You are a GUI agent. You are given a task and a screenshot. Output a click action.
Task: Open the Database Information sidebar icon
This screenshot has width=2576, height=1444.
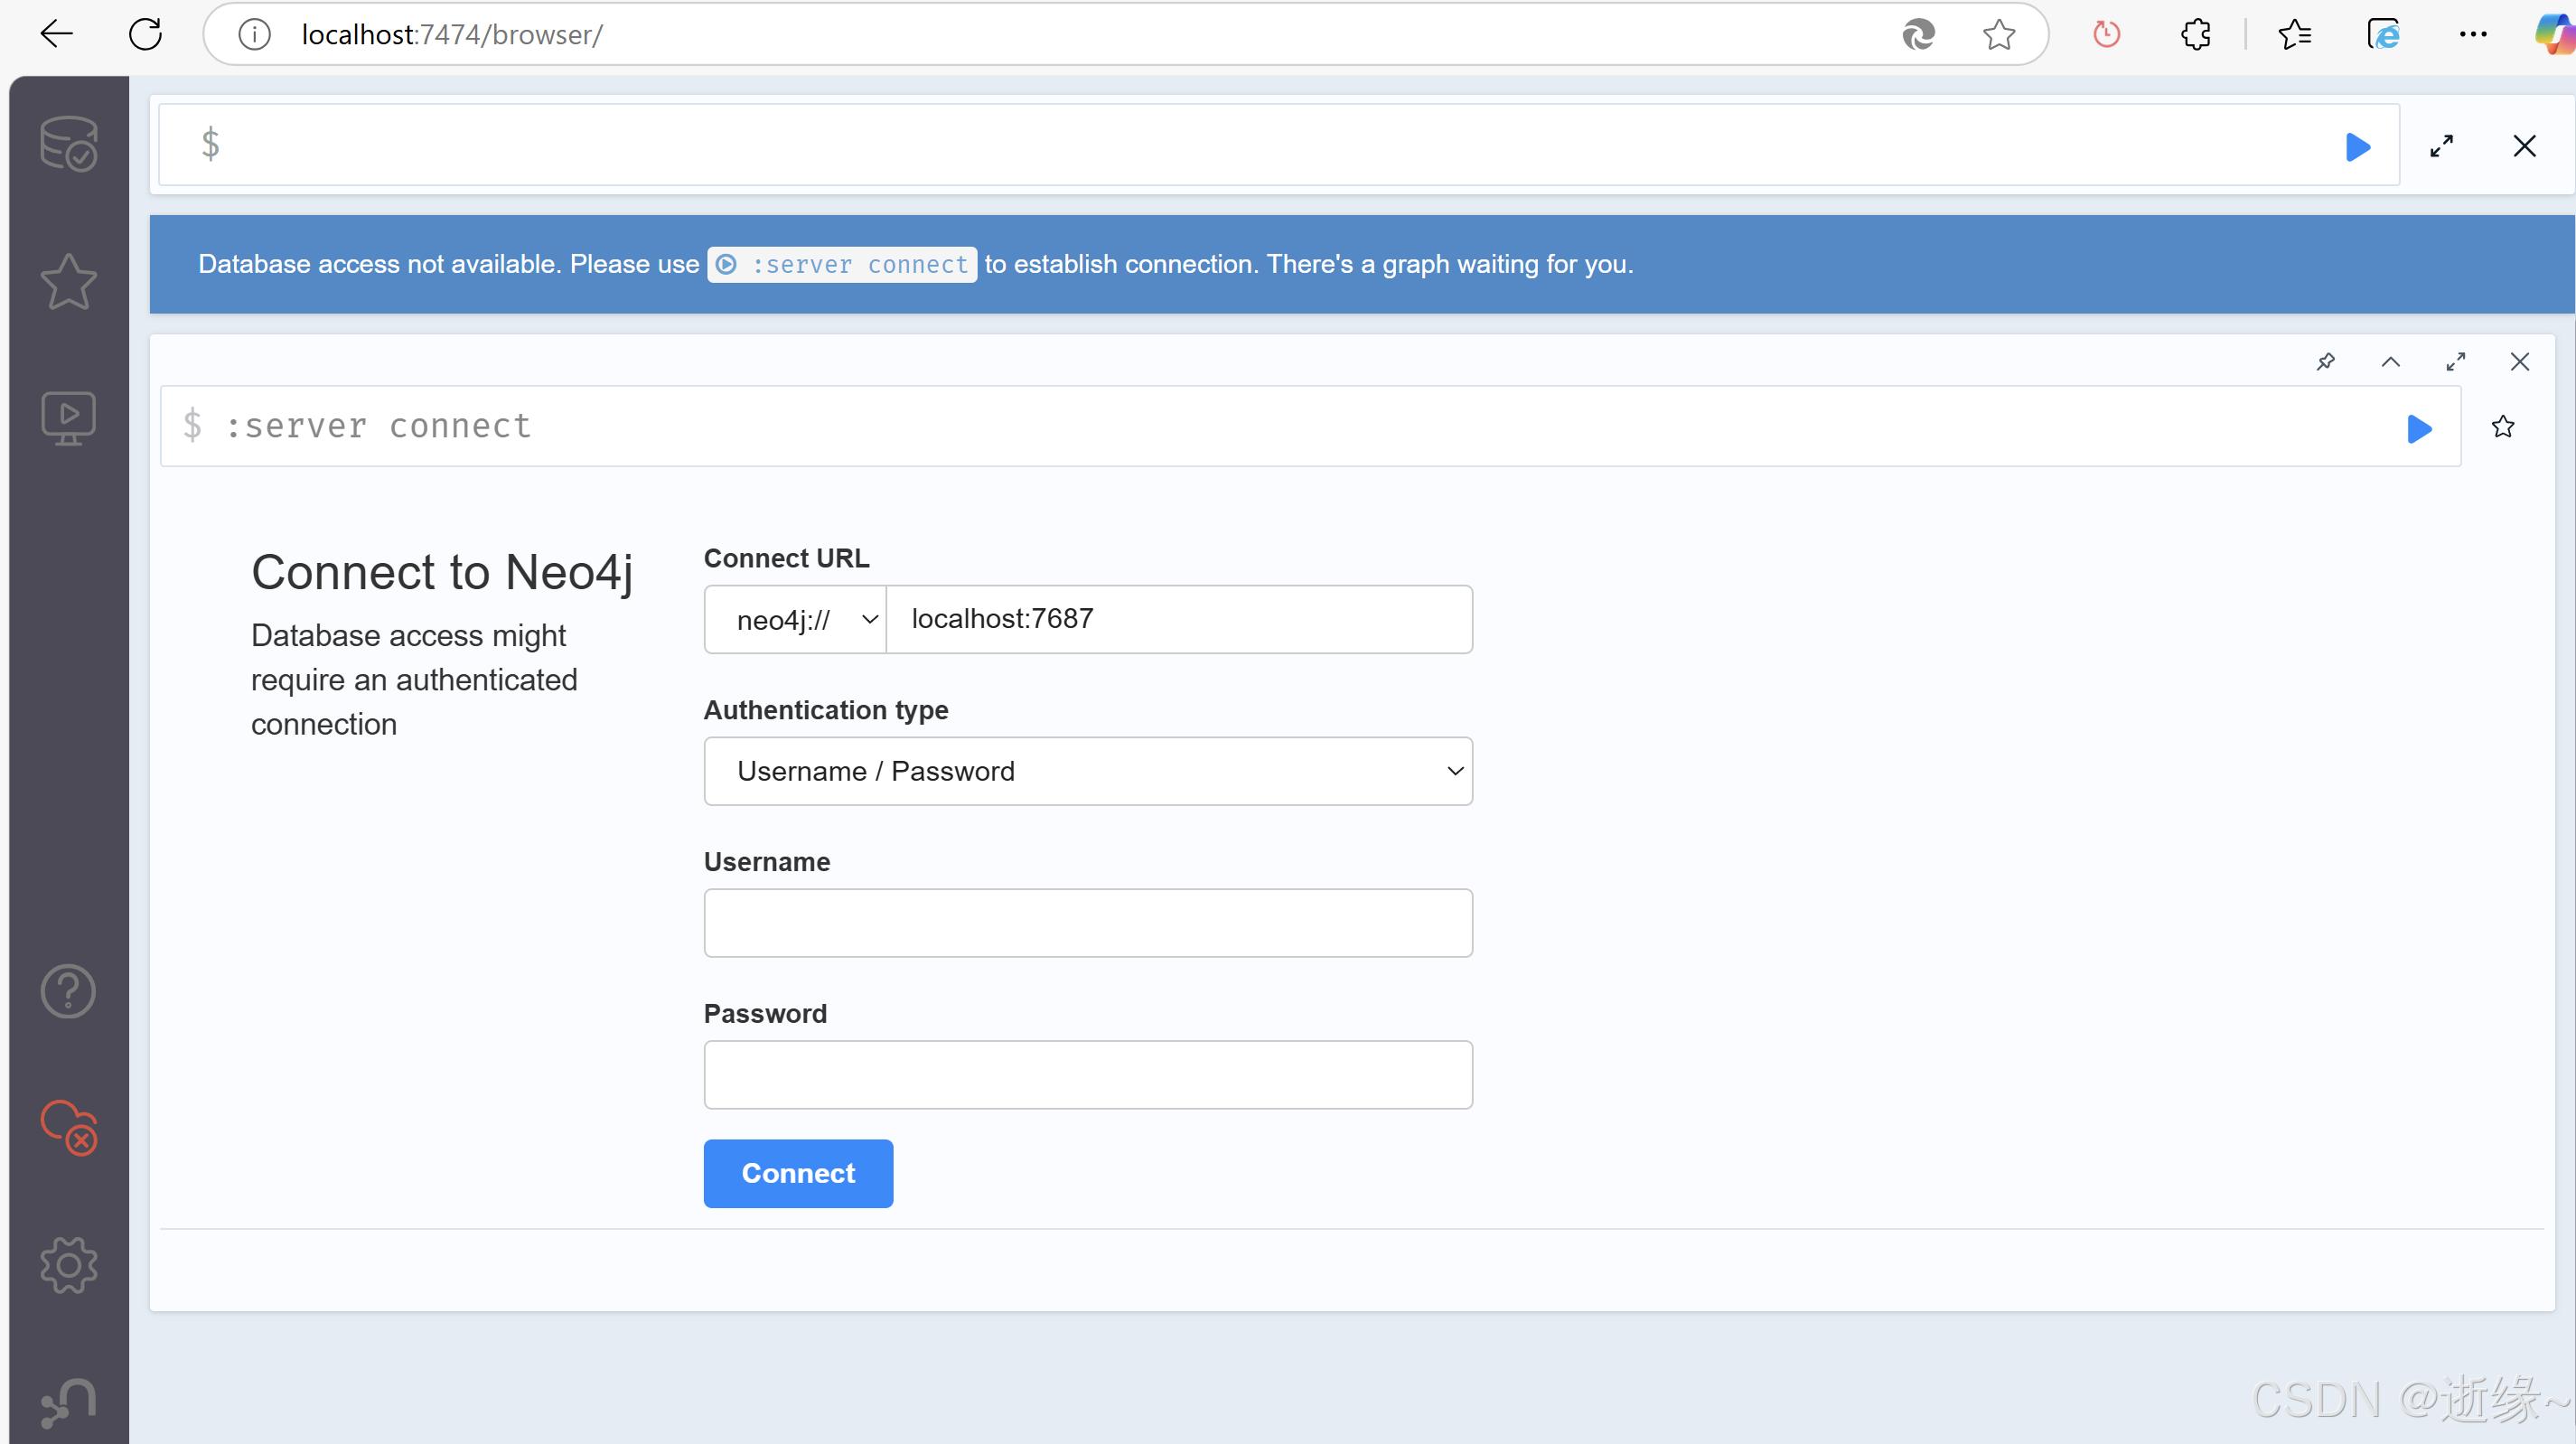[68, 144]
